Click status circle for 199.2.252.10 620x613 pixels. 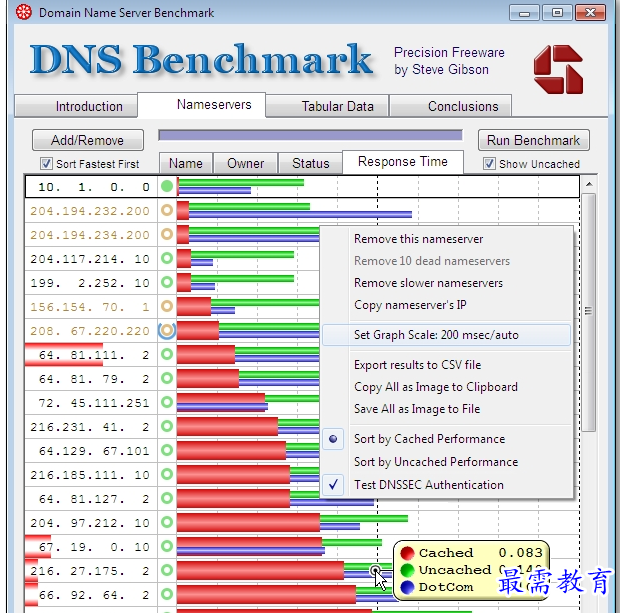[167, 282]
